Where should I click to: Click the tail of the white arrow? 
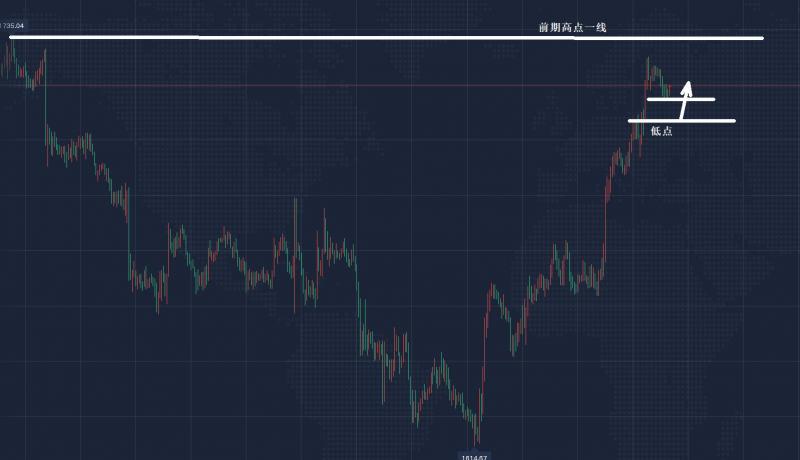[682, 118]
